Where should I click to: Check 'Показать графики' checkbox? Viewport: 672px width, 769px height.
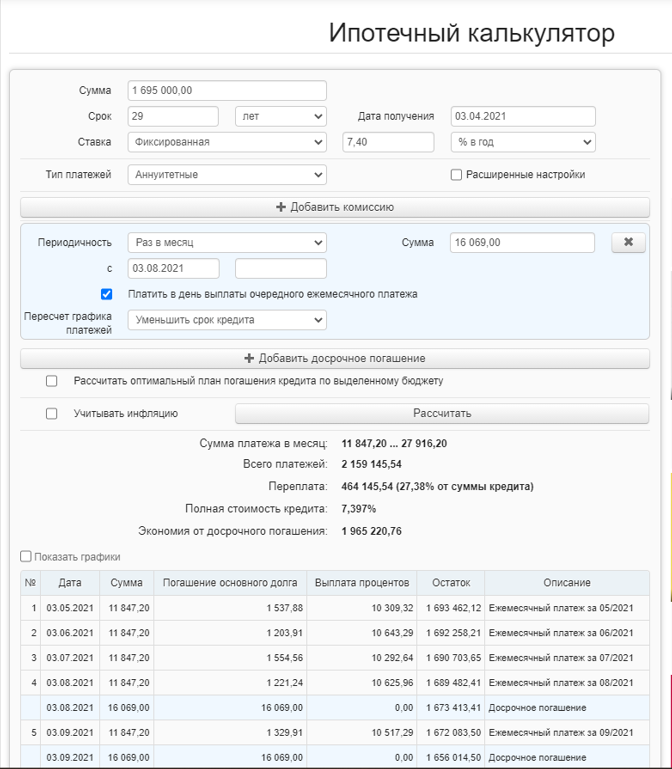26,557
